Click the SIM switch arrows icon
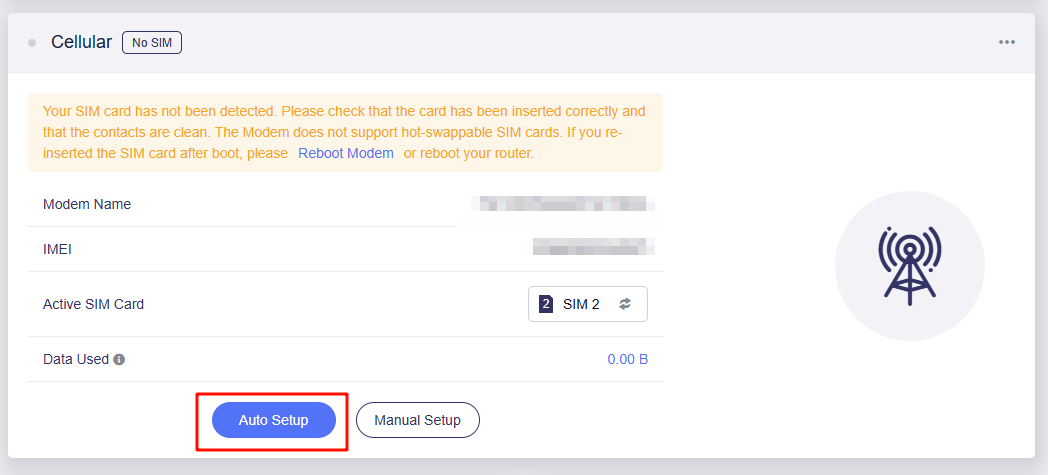 coord(626,304)
